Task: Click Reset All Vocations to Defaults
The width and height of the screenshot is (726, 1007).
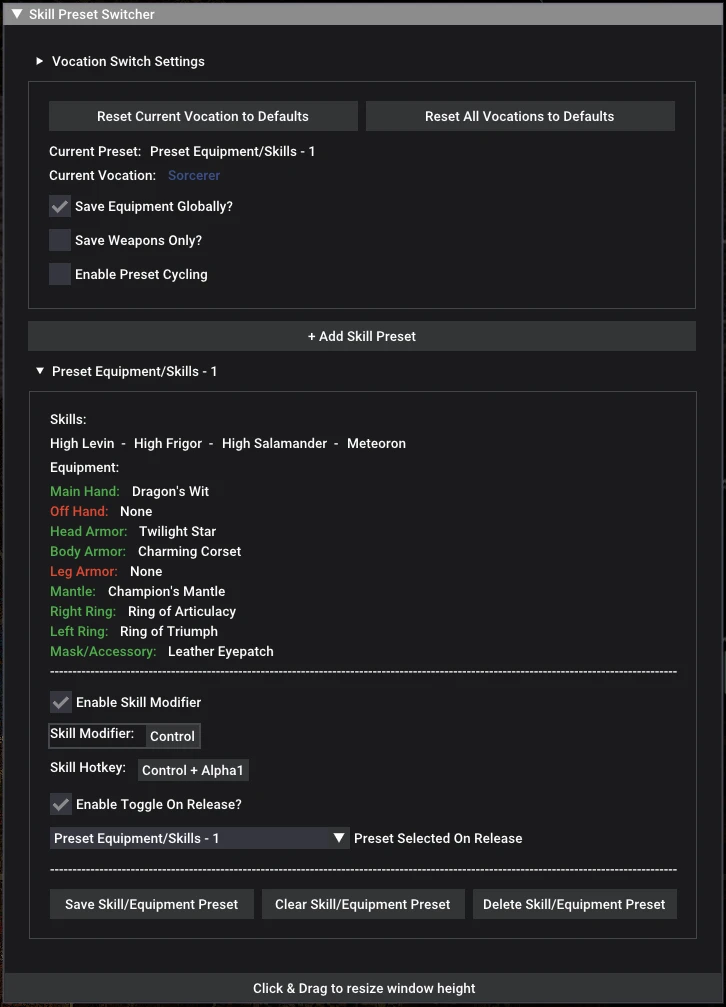Action: 520,116
